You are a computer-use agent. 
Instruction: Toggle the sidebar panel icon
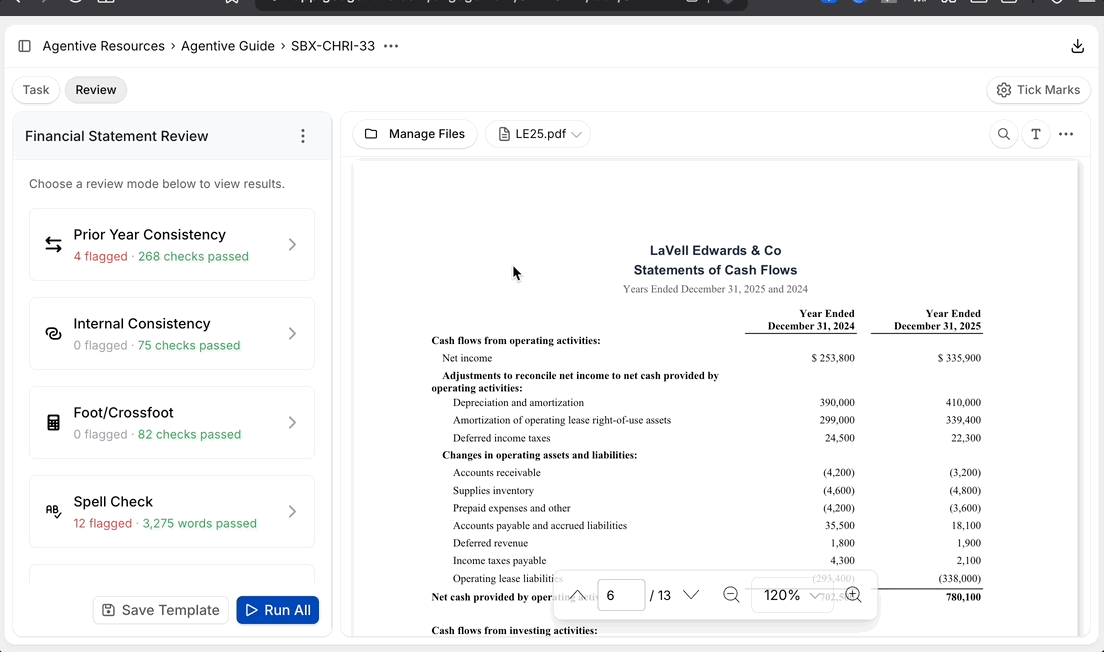(x=25, y=46)
